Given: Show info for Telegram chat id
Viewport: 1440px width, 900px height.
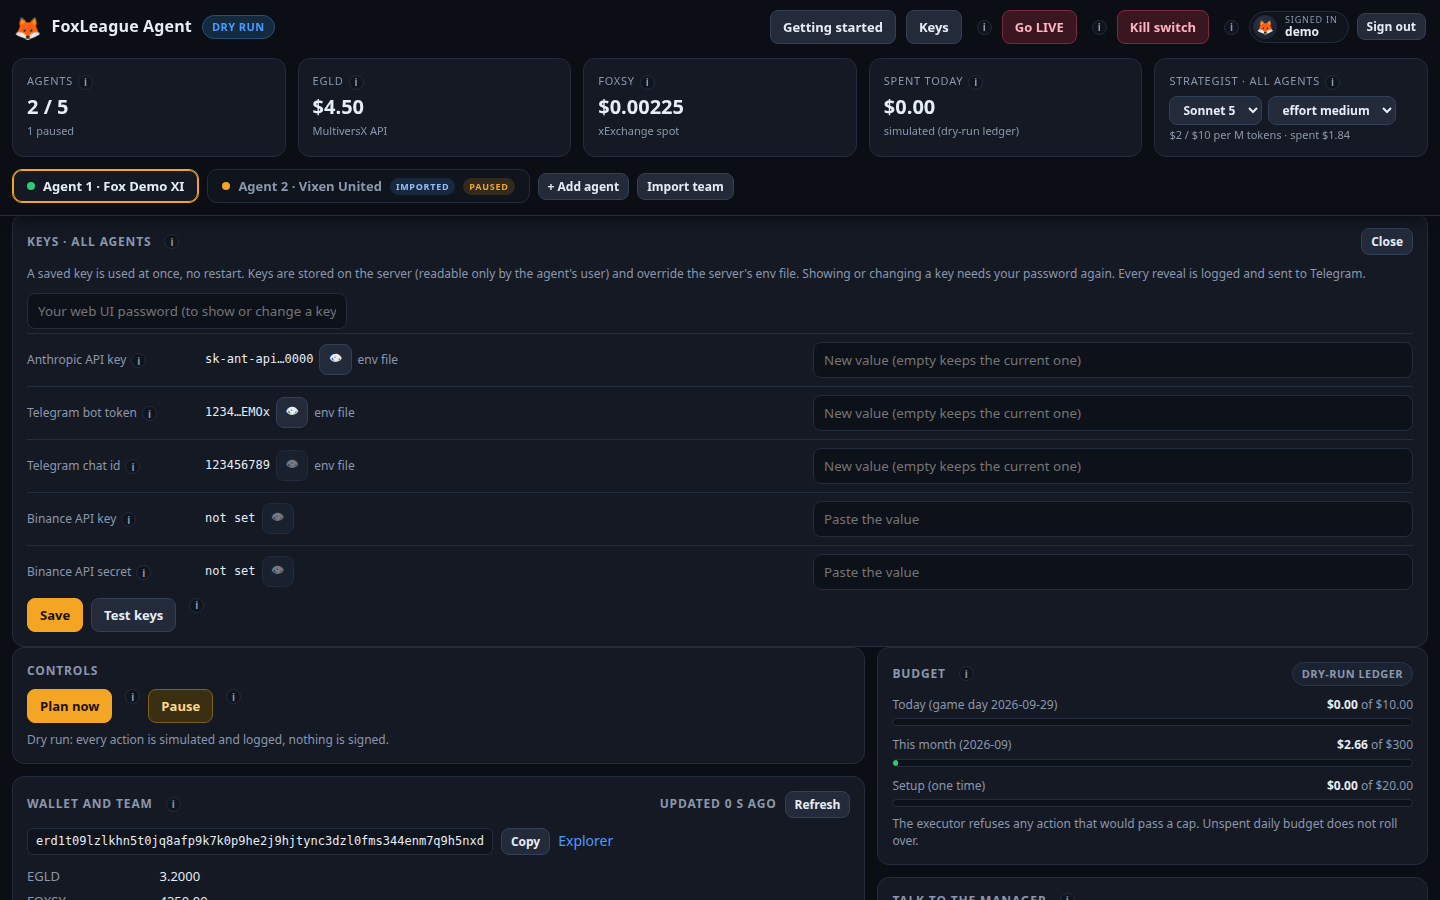Looking at the screenshot, I should point(133,467).
